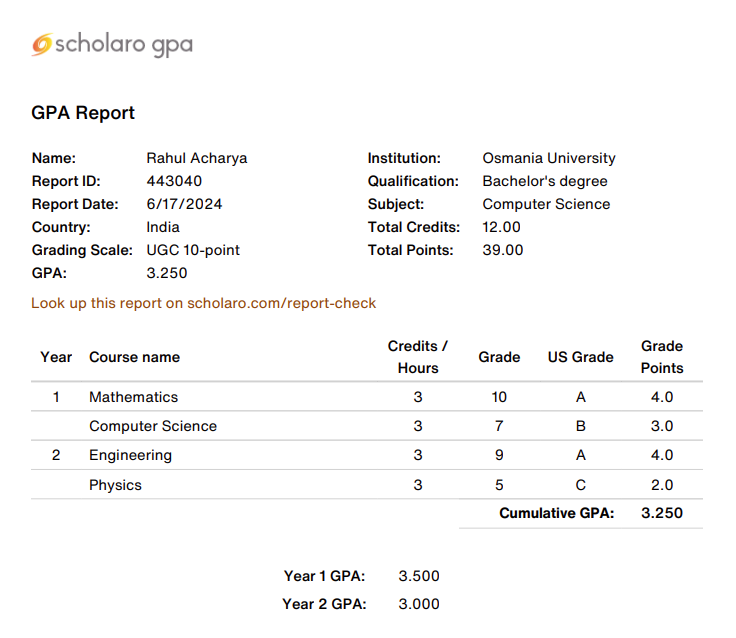The height and width of the screenshot is (638, 736).
Task: Click the report date 6/17/2024
Action: (184, 204)
